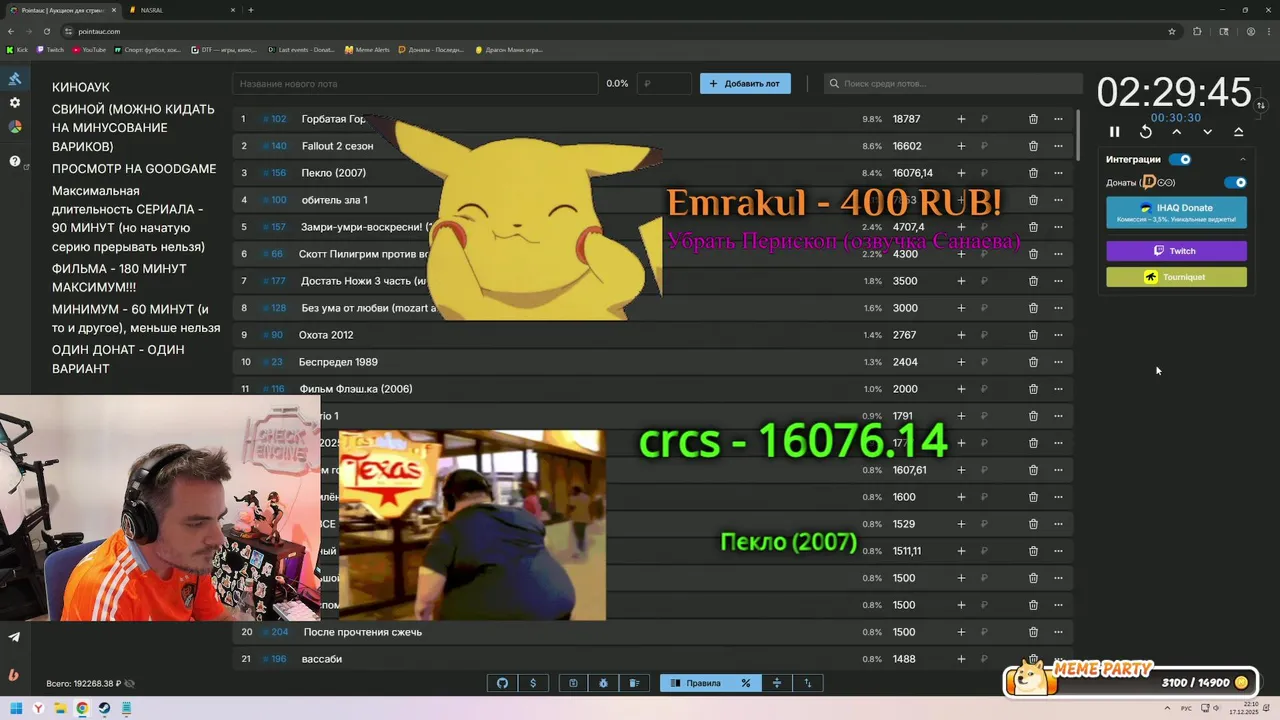This screenshot has height=720, width=1280.
Task: Toggle visibility of total sum eye icon
Action: 130,684
